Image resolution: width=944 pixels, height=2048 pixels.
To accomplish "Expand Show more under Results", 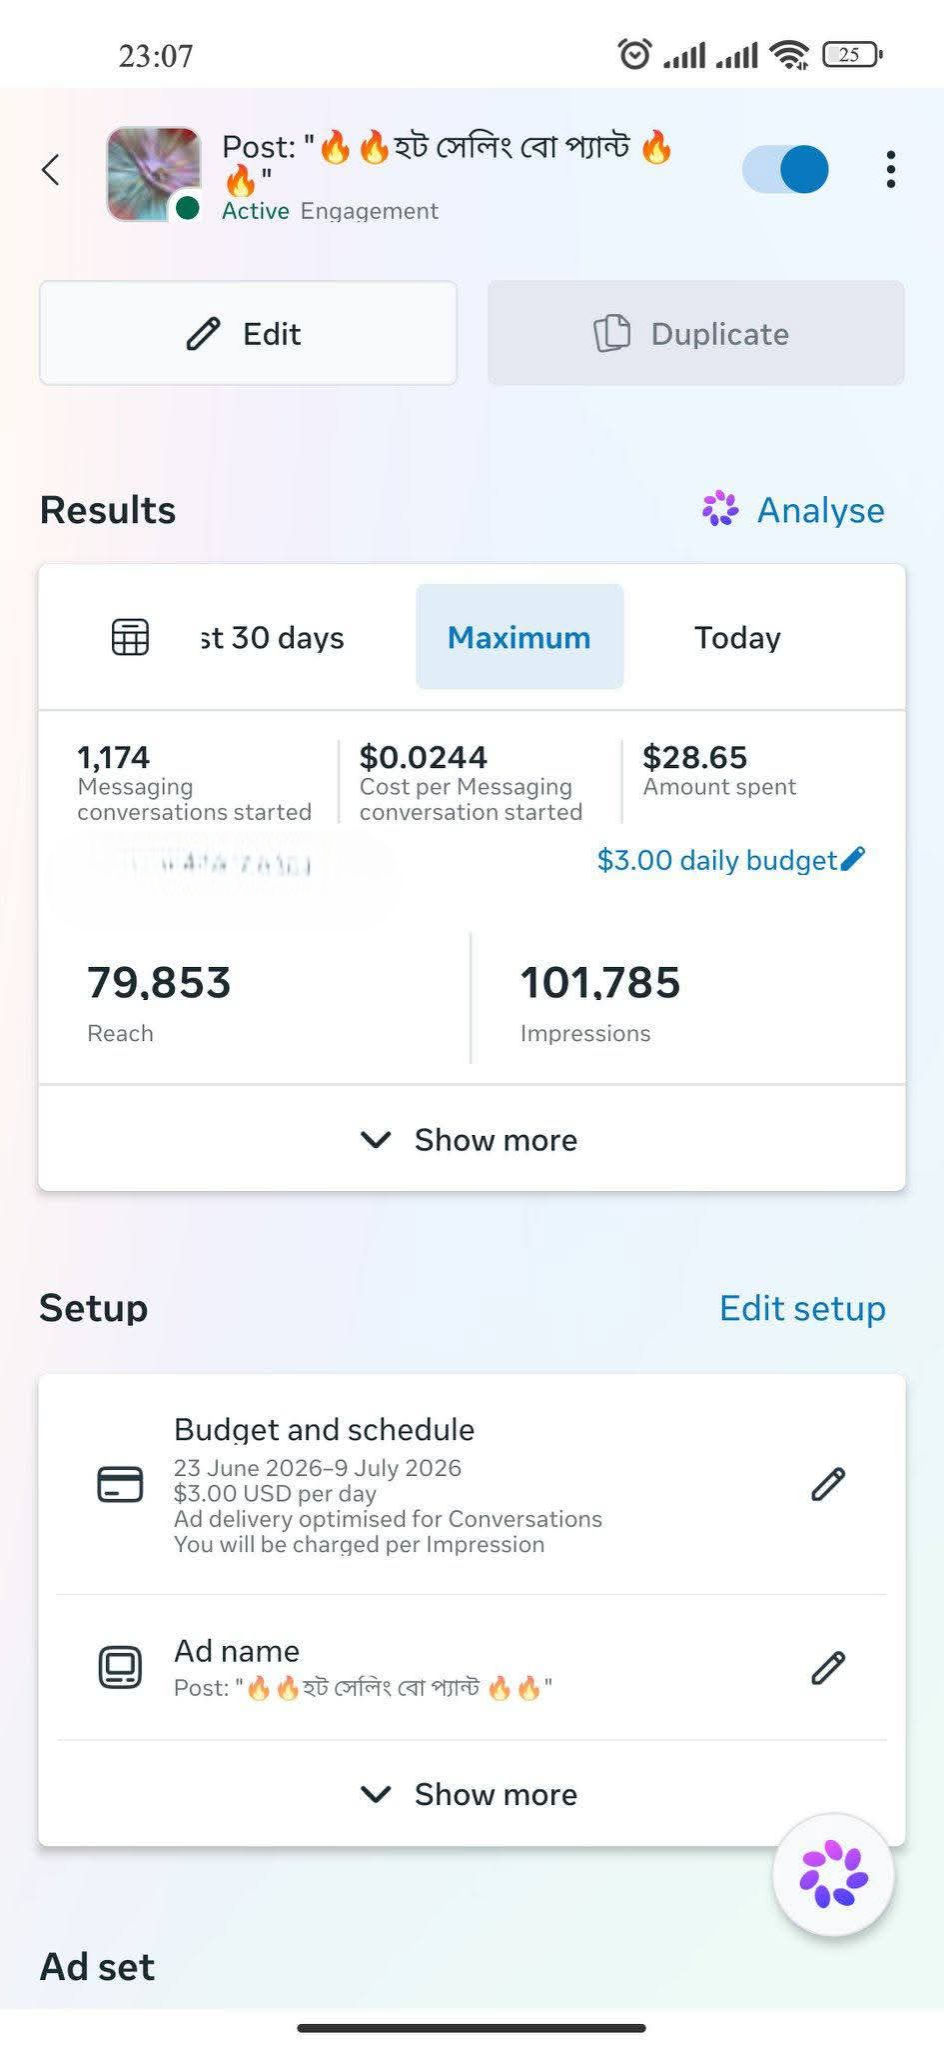I will (472, 1139).
